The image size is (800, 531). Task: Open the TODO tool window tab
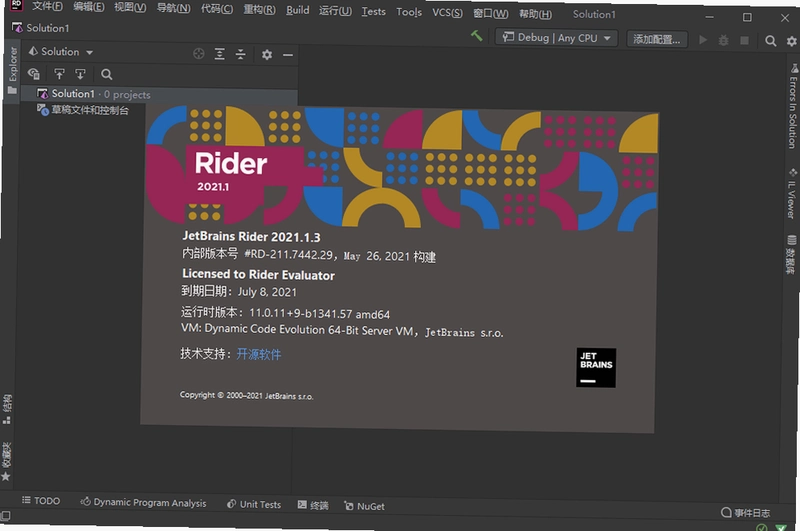(41, 500)
